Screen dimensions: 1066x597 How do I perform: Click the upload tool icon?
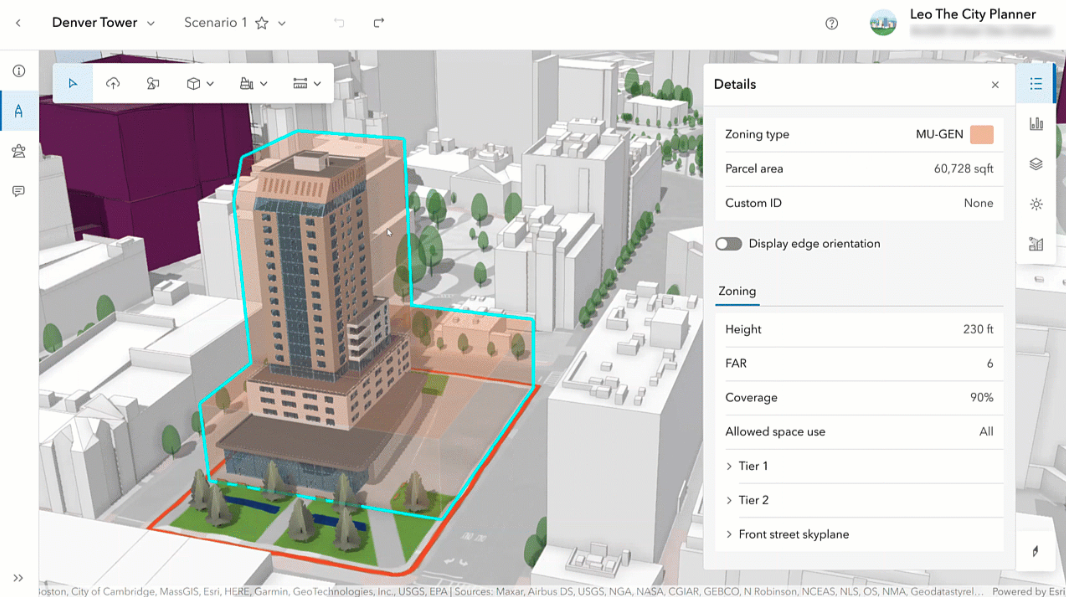[113, 84]
